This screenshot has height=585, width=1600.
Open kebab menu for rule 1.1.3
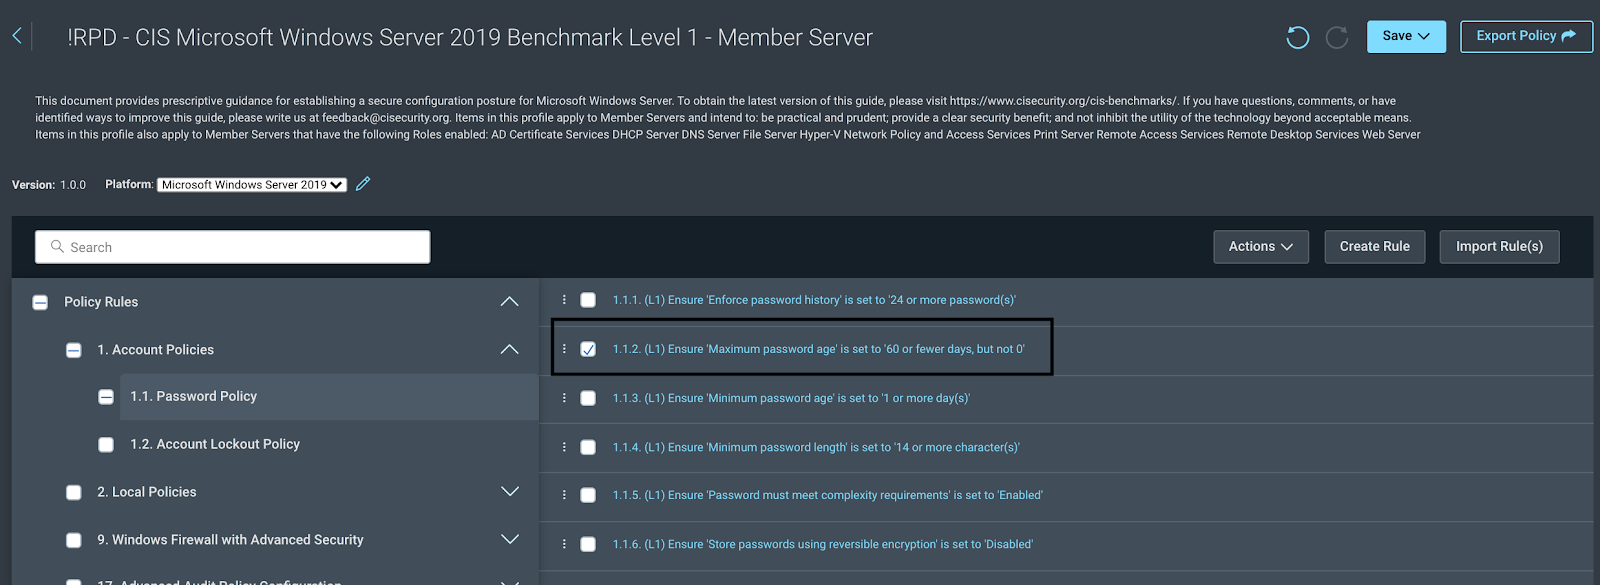point(564,398)
